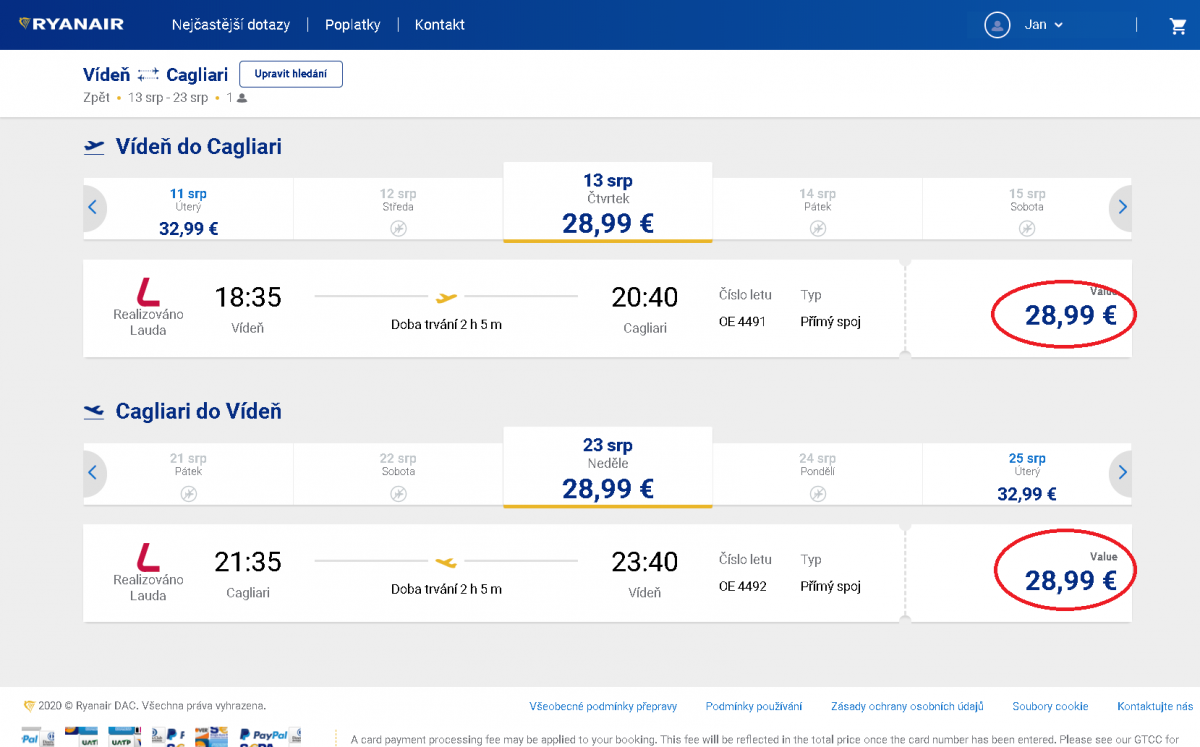Open the shopping cart icon
1200x747 pixels.
click(1177, 26)
